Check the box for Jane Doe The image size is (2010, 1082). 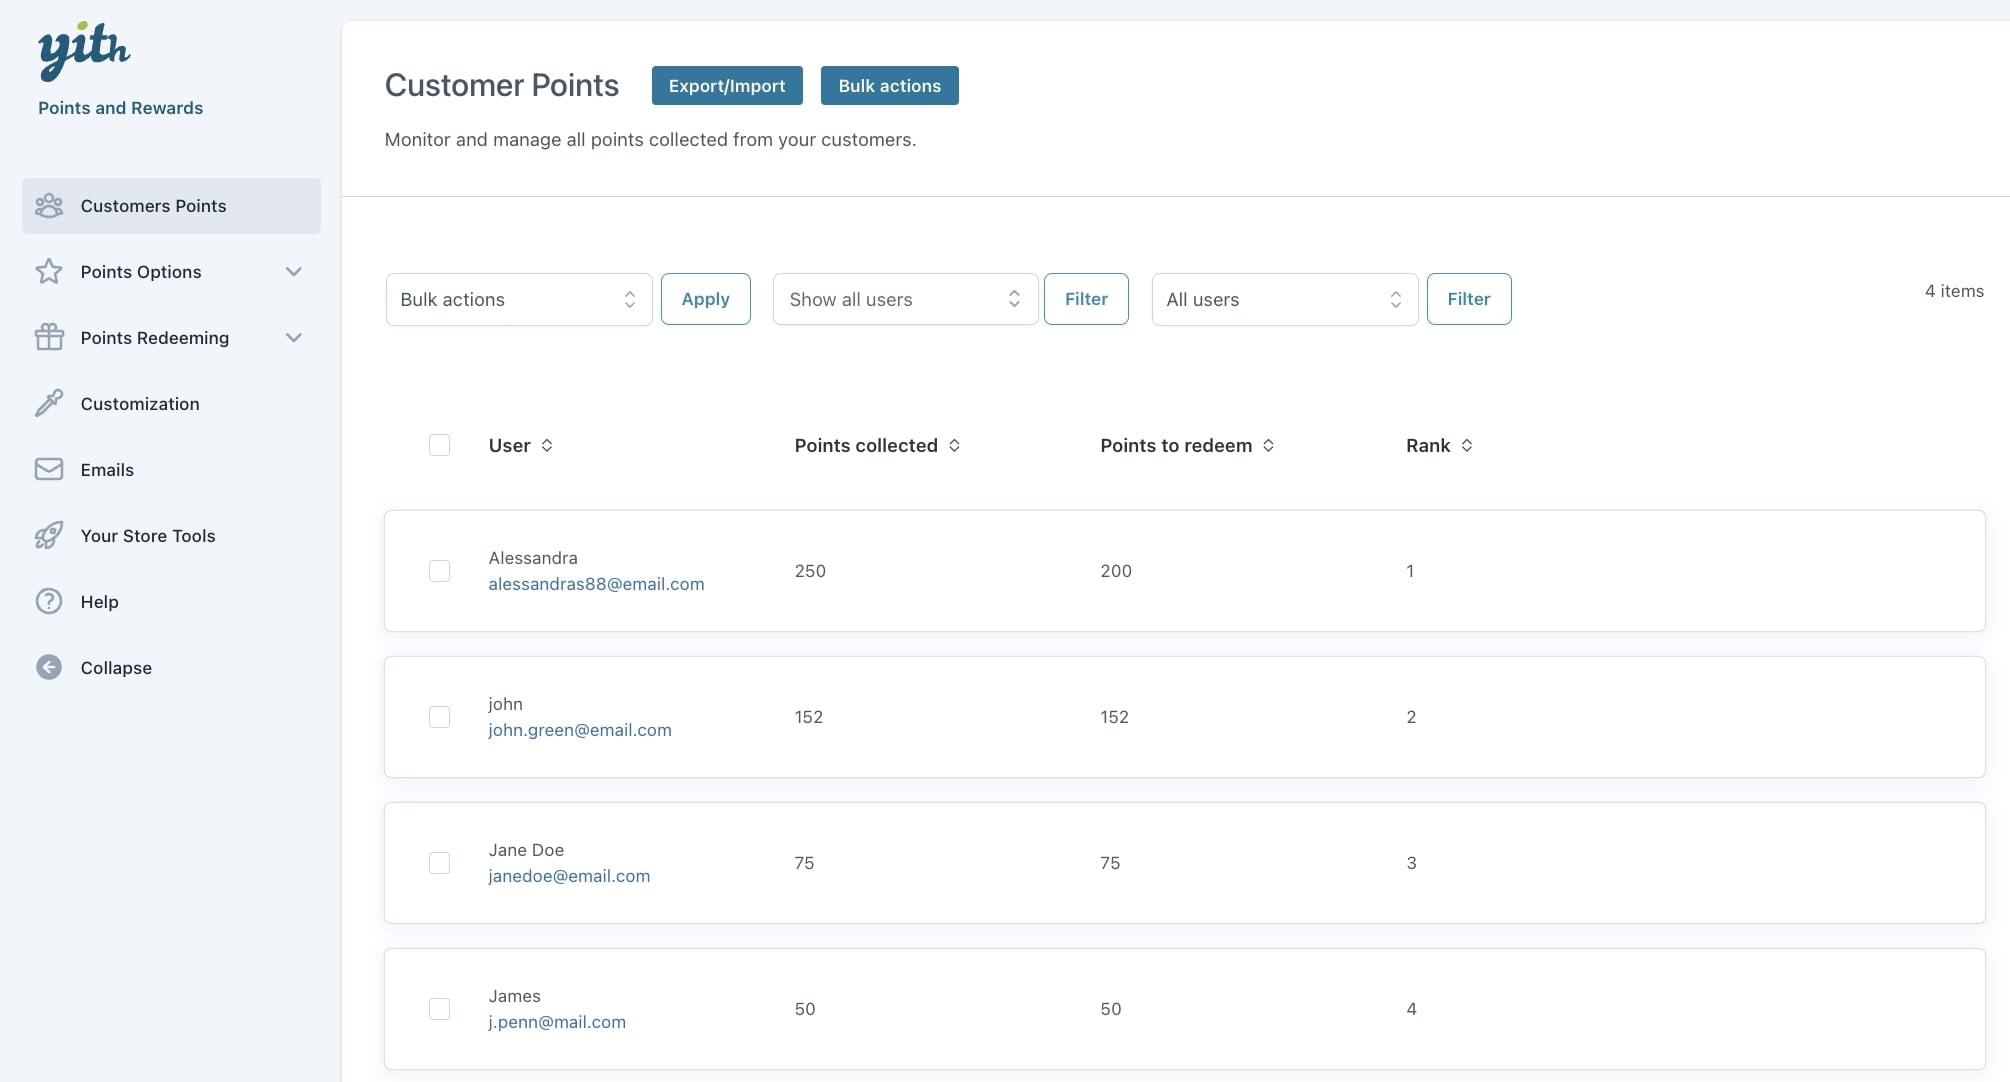point(439,863)
